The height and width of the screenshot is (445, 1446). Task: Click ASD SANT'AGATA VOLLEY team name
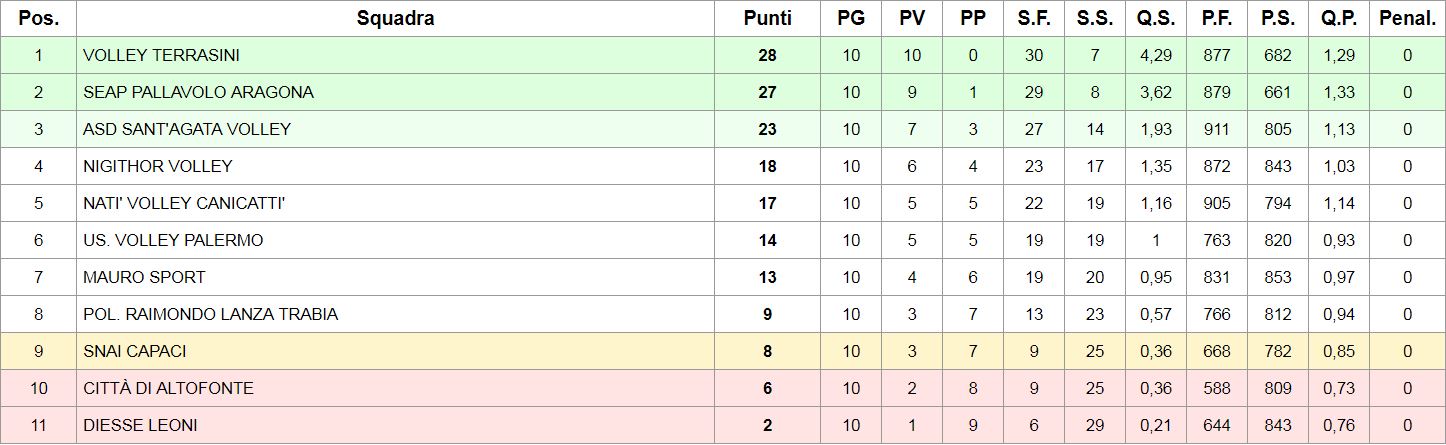coord(187,129)
